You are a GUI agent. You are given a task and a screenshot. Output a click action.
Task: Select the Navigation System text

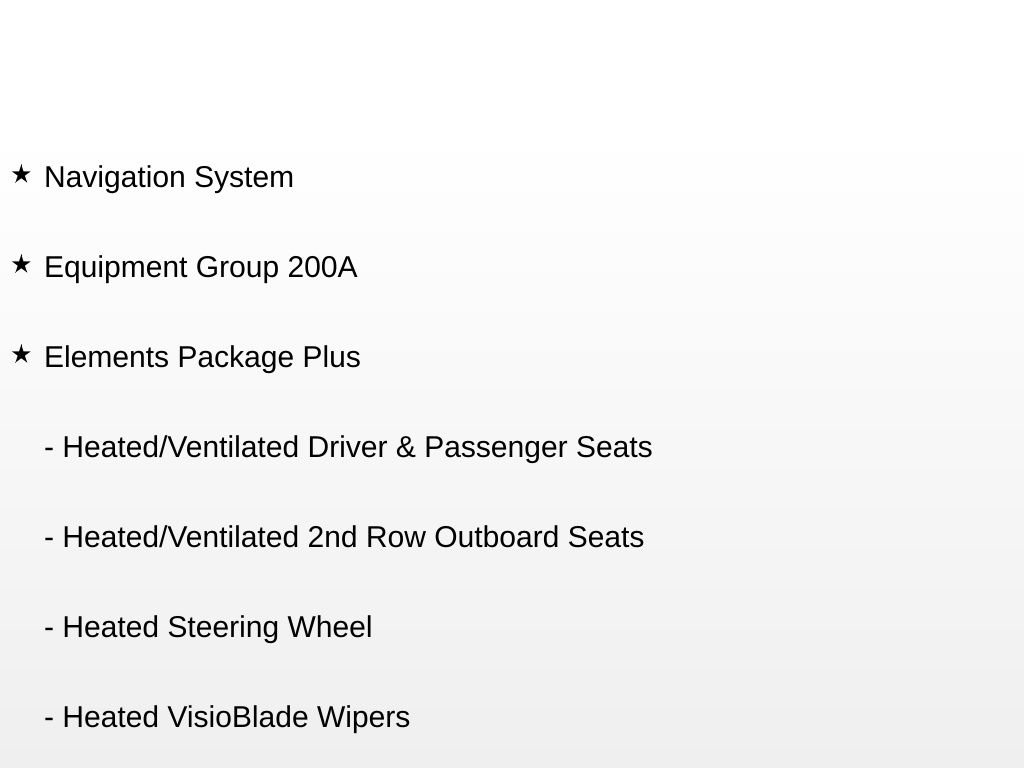click(x=168, y=178)
